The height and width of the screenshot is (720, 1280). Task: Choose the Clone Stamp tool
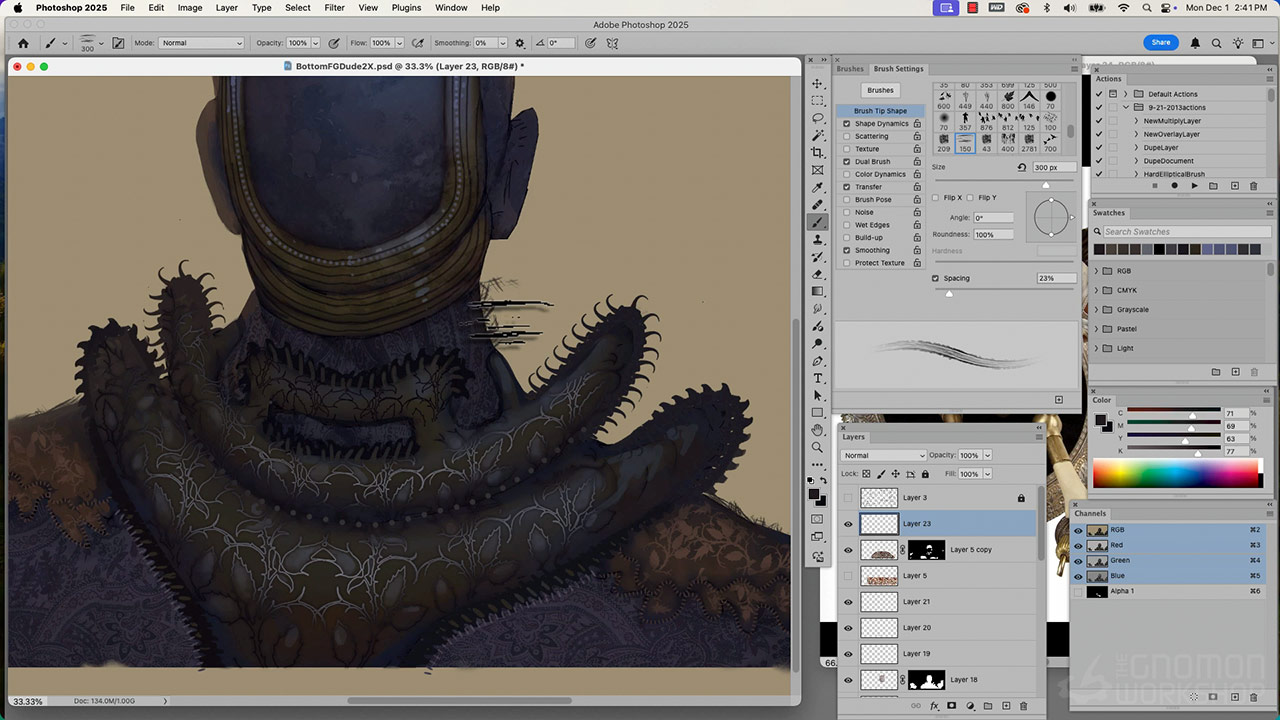[818, 240]
